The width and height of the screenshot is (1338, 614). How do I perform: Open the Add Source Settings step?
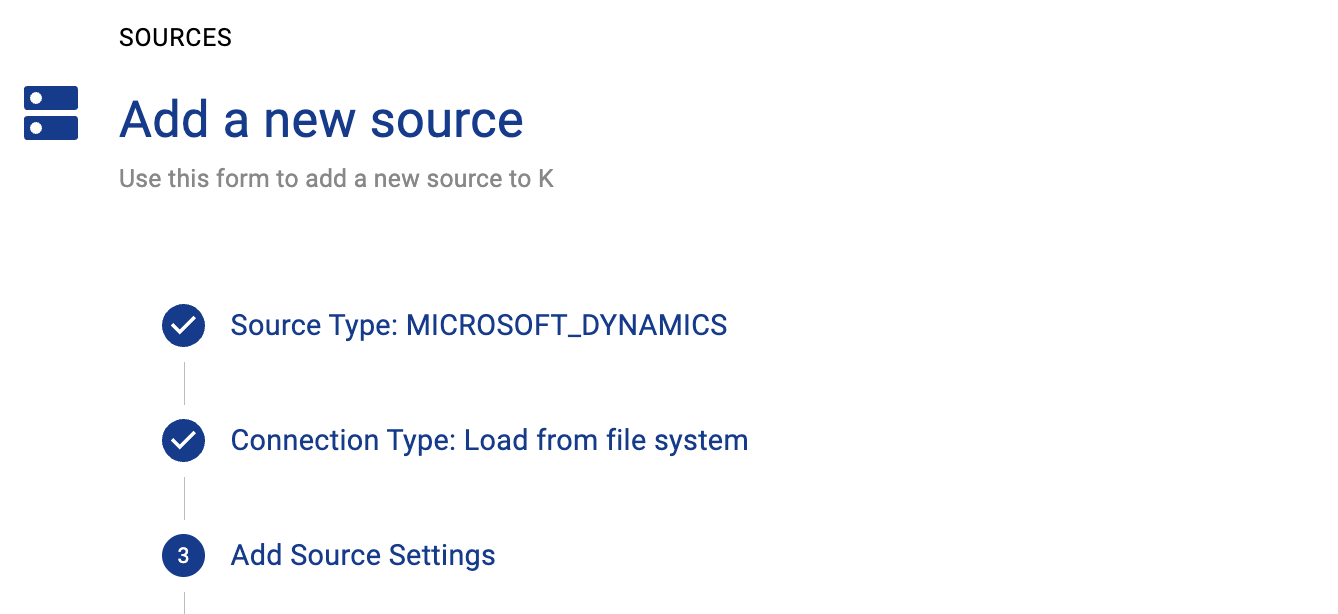(363, 556)
